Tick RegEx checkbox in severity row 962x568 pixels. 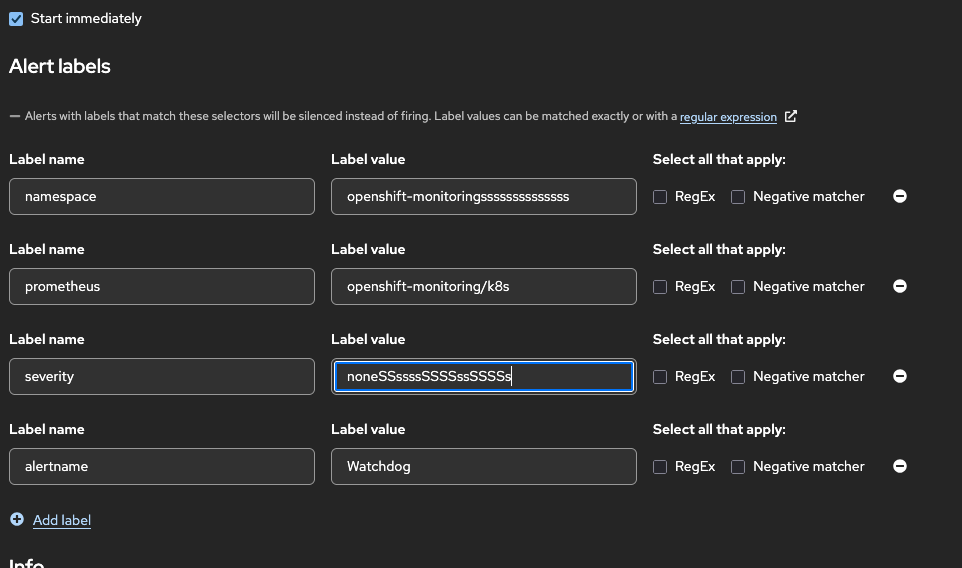[660, 377]
